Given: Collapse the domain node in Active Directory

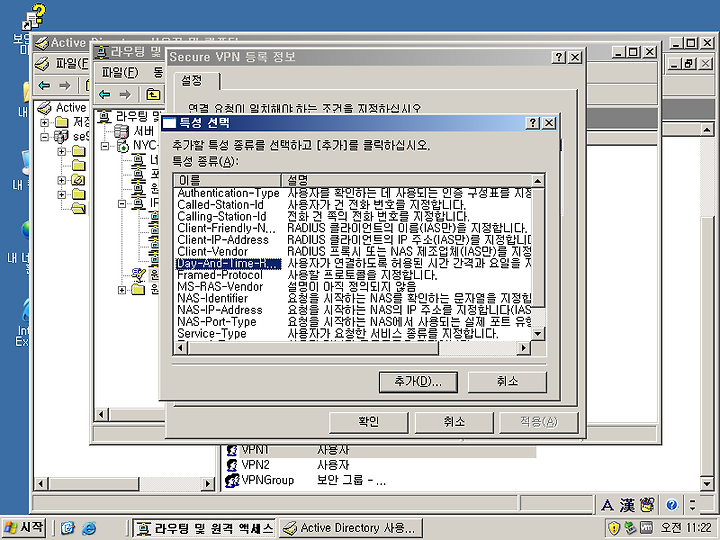Looking at the screenshot, I should (45, 137).
